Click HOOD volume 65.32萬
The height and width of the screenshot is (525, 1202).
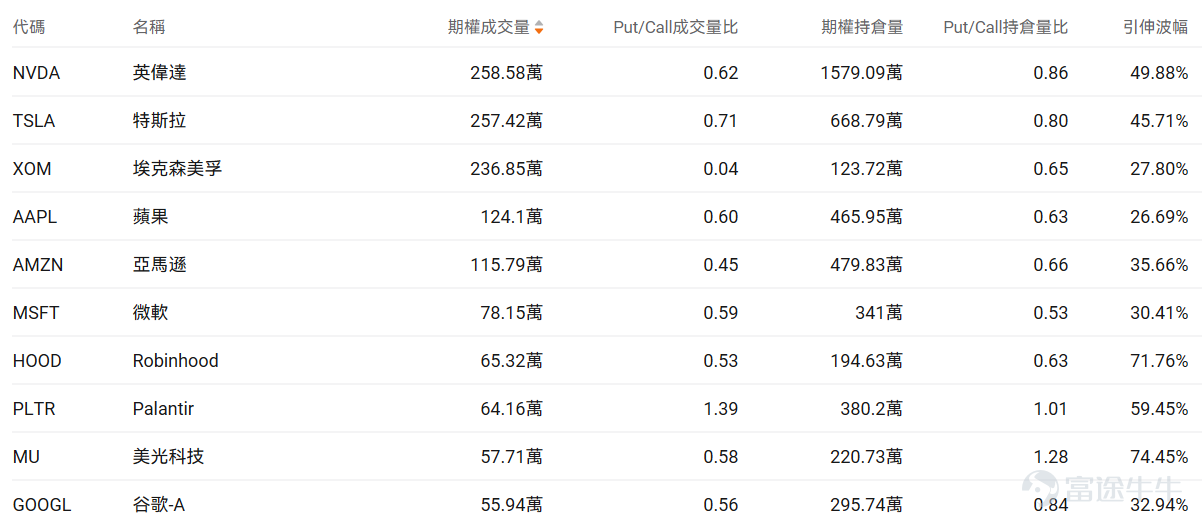point(512,361)
